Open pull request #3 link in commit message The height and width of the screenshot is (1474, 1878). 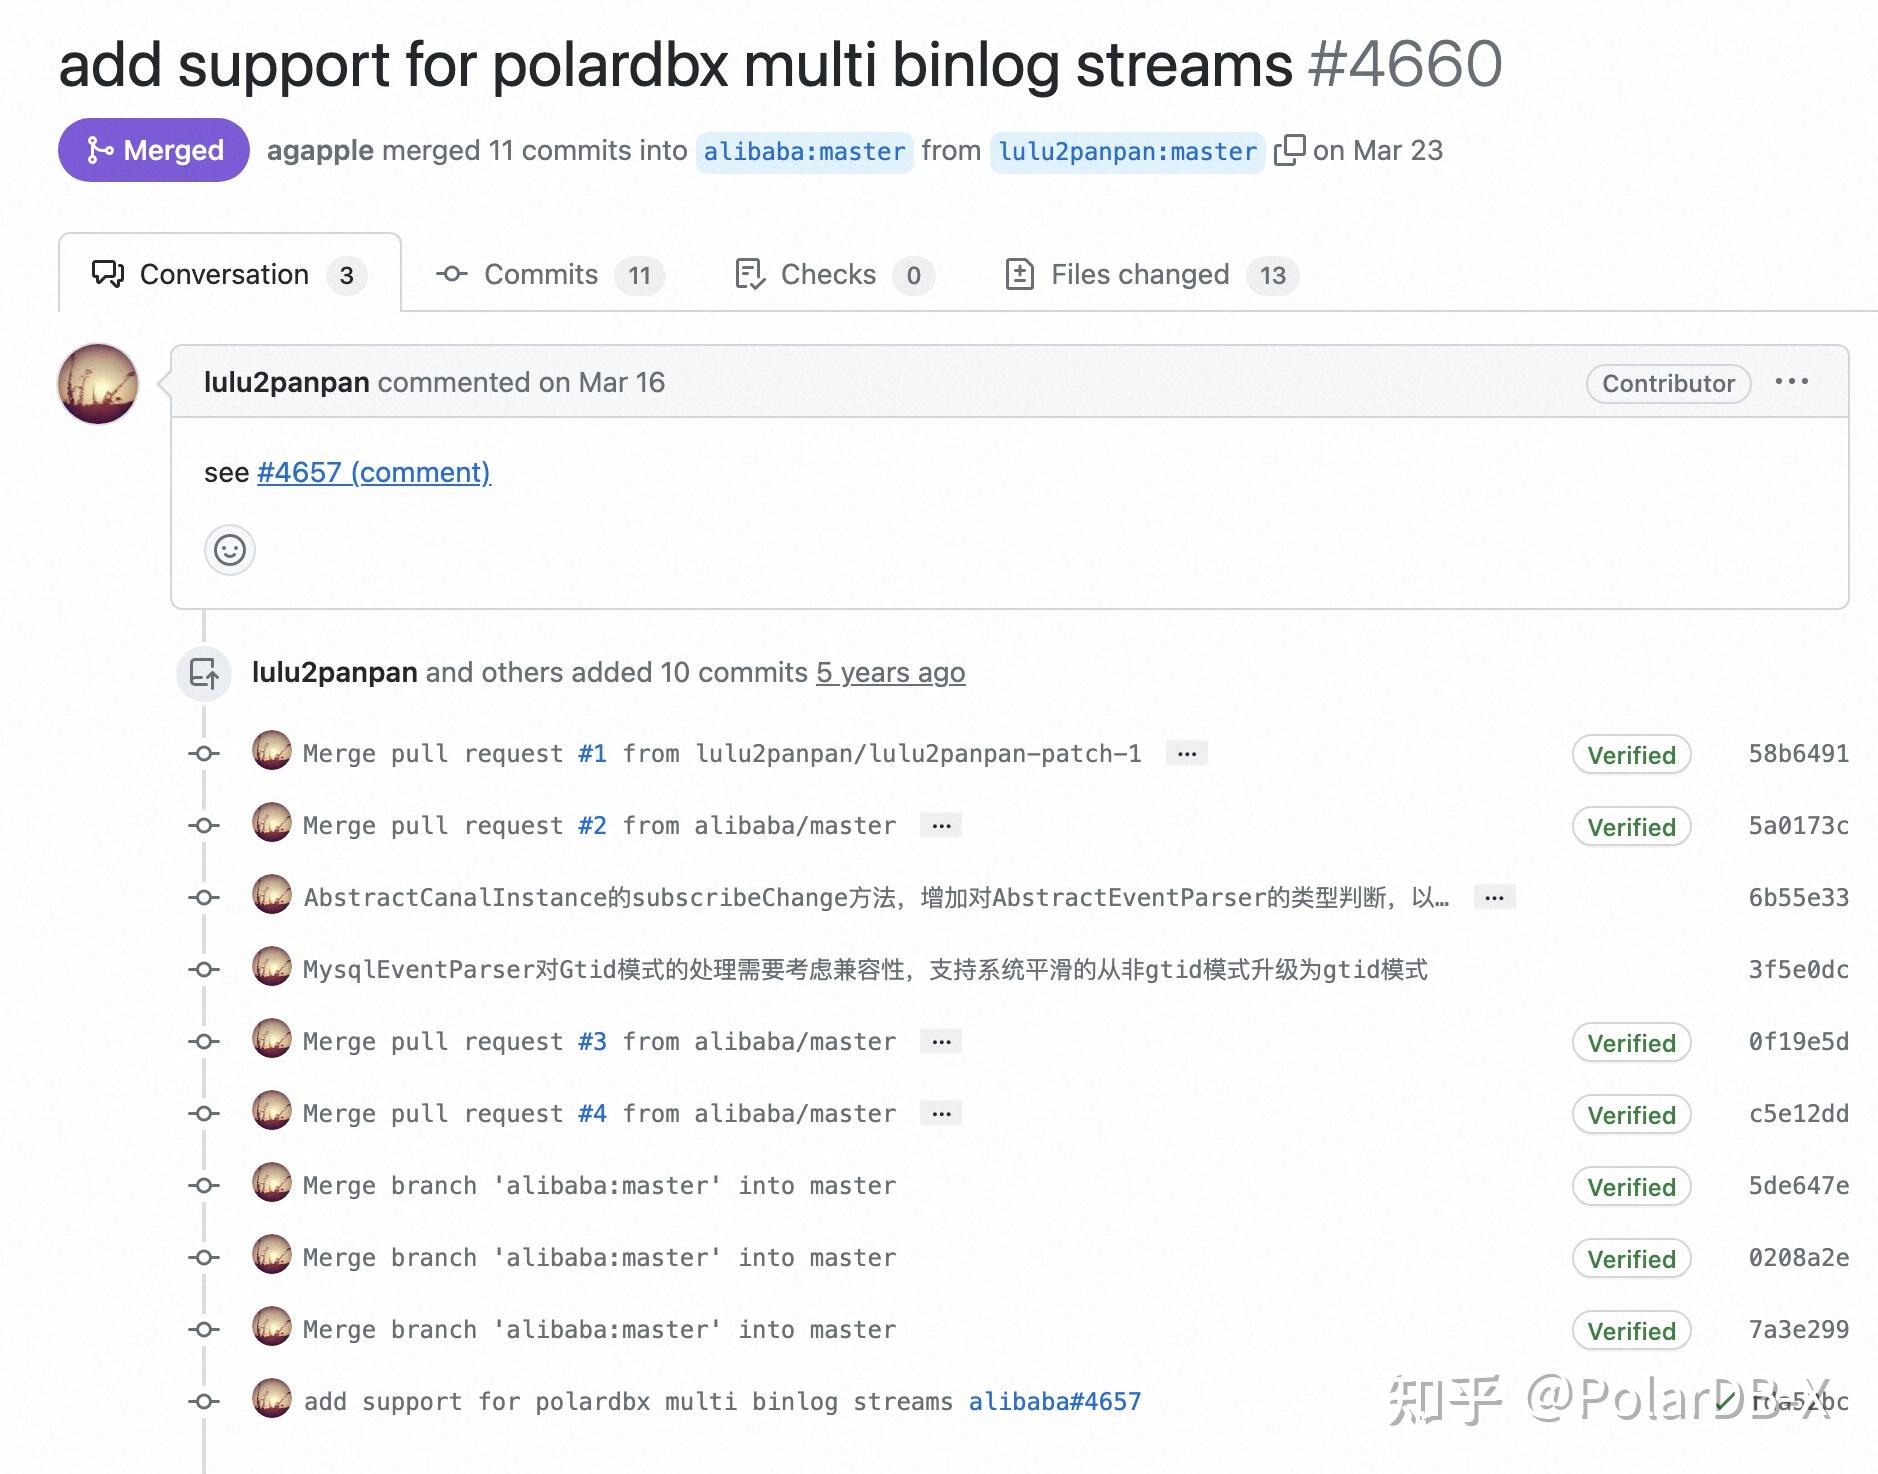pyautogui.click(x=592, y=1040)
